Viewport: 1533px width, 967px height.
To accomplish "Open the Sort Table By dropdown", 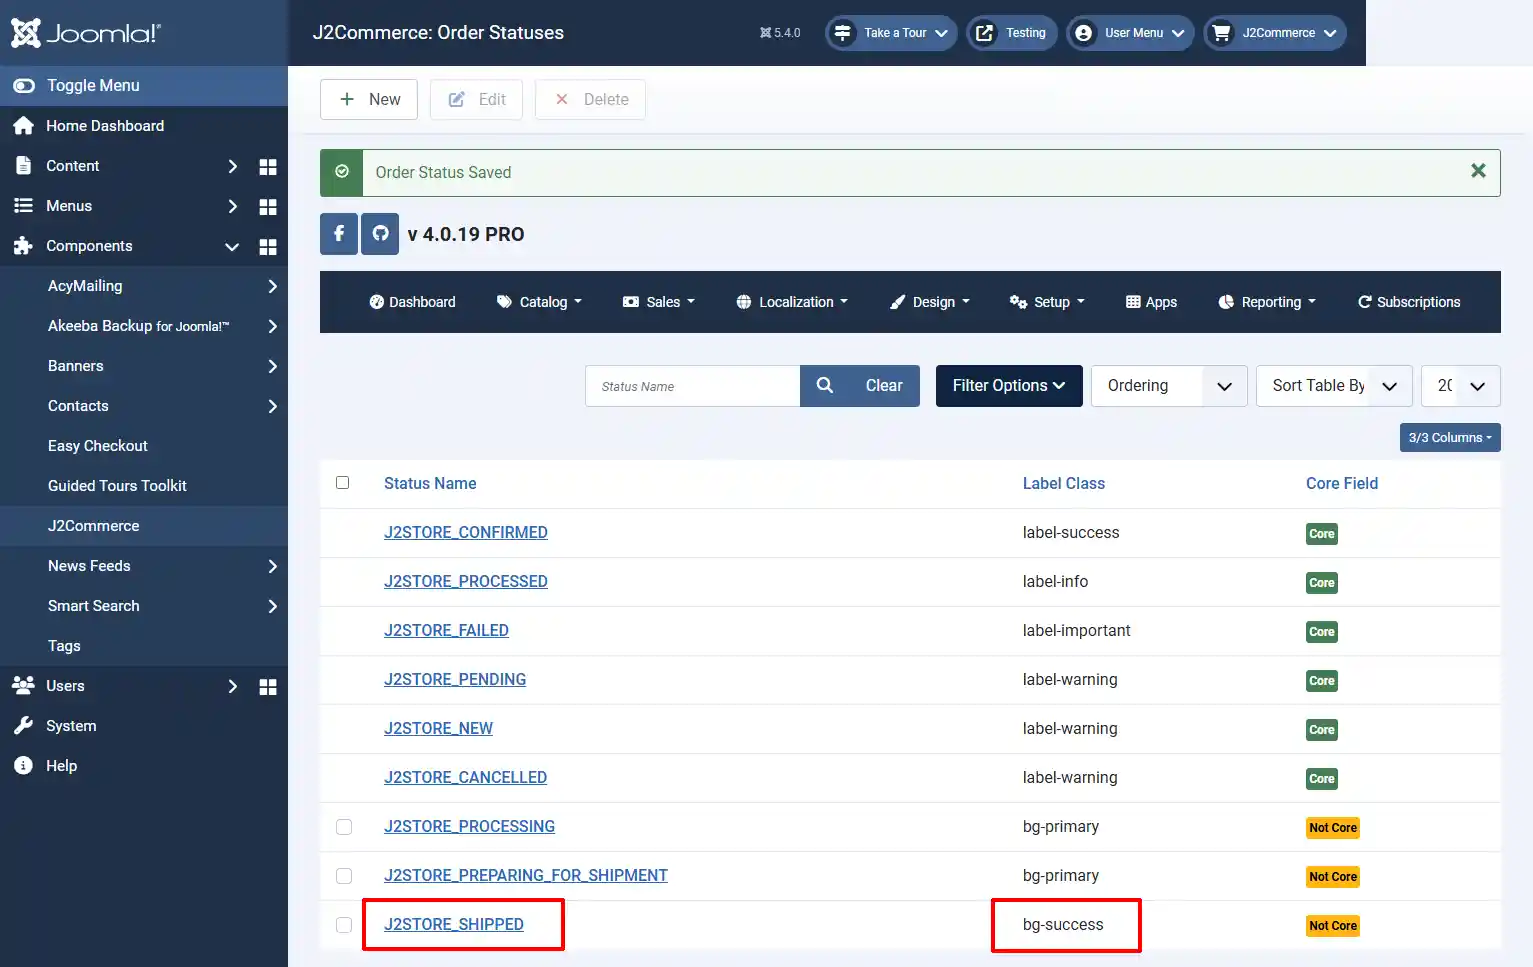I will coord(1334,386).
